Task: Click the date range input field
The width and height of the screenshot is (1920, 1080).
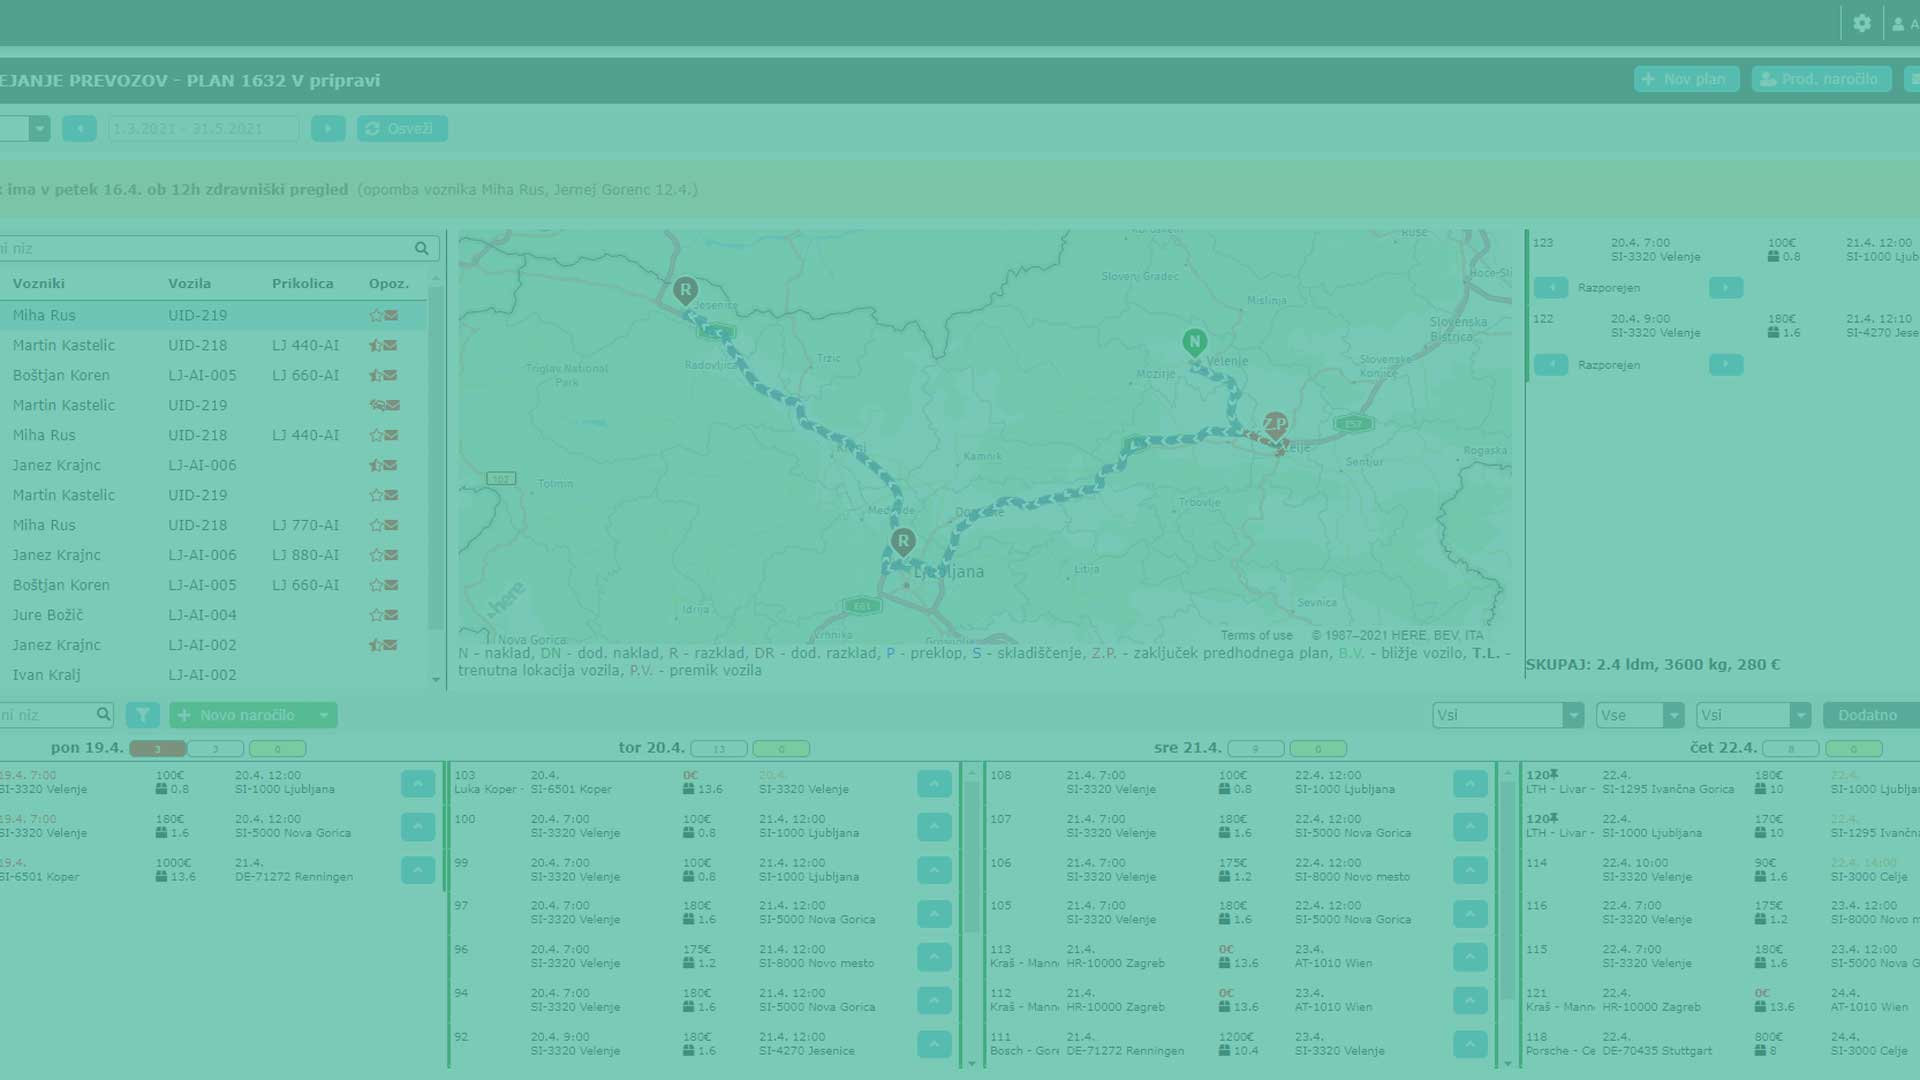Action: (203, 128)
